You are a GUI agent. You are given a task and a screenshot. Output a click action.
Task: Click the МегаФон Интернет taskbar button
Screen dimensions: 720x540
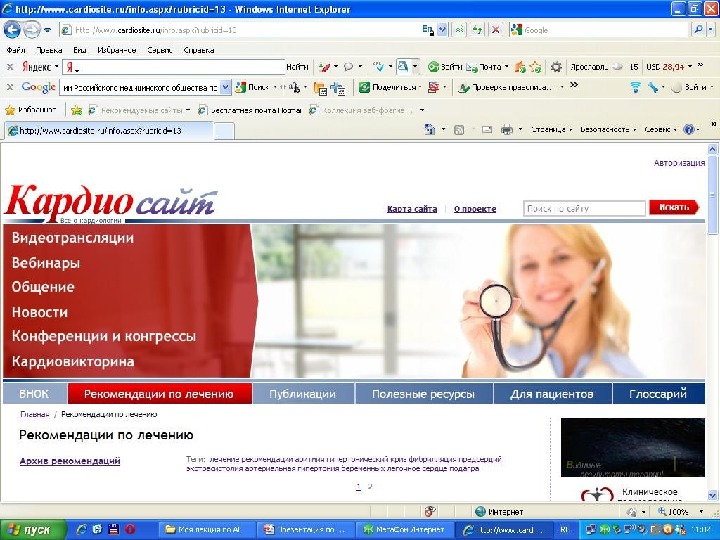[405, 530]
